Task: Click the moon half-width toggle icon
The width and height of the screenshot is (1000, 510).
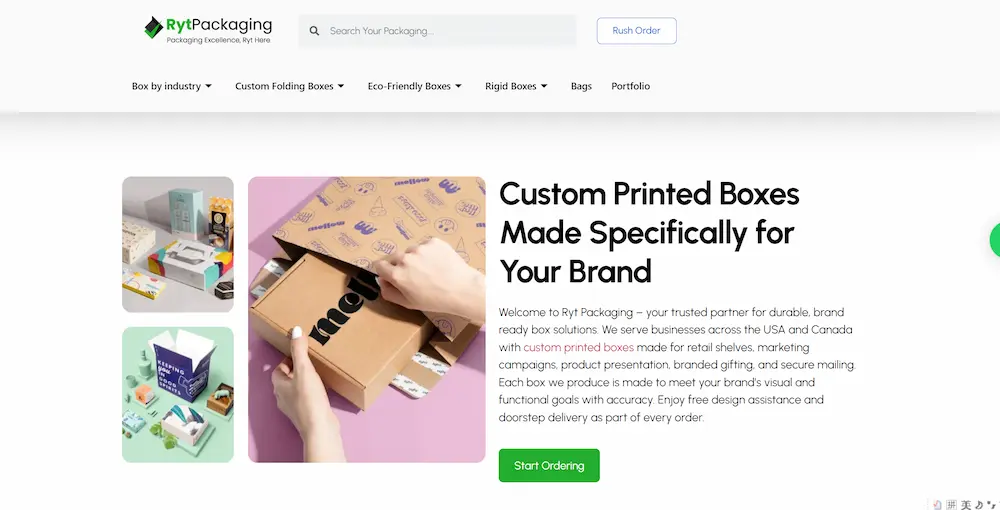Action: pos(979,505)
